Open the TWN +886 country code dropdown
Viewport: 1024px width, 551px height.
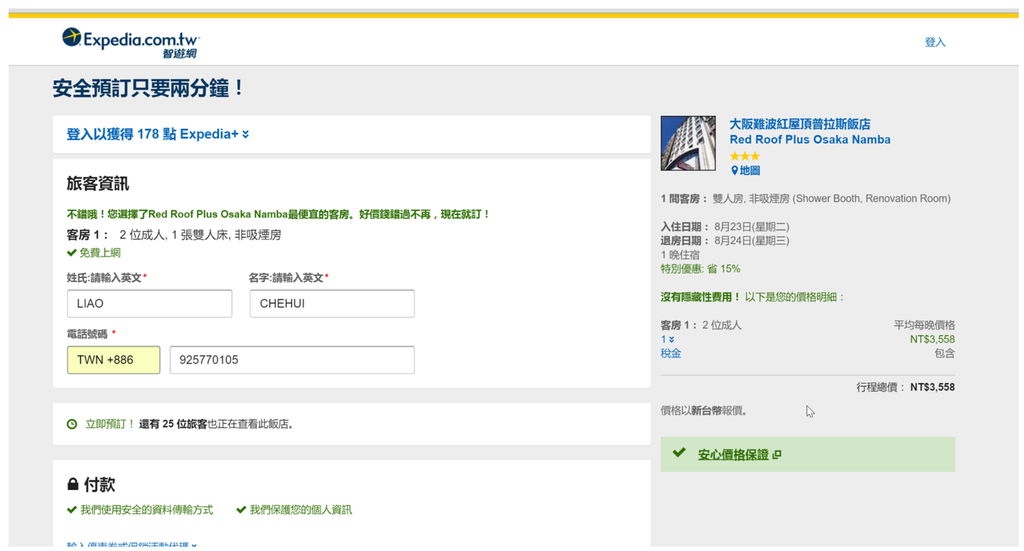(x=114, y=360)
